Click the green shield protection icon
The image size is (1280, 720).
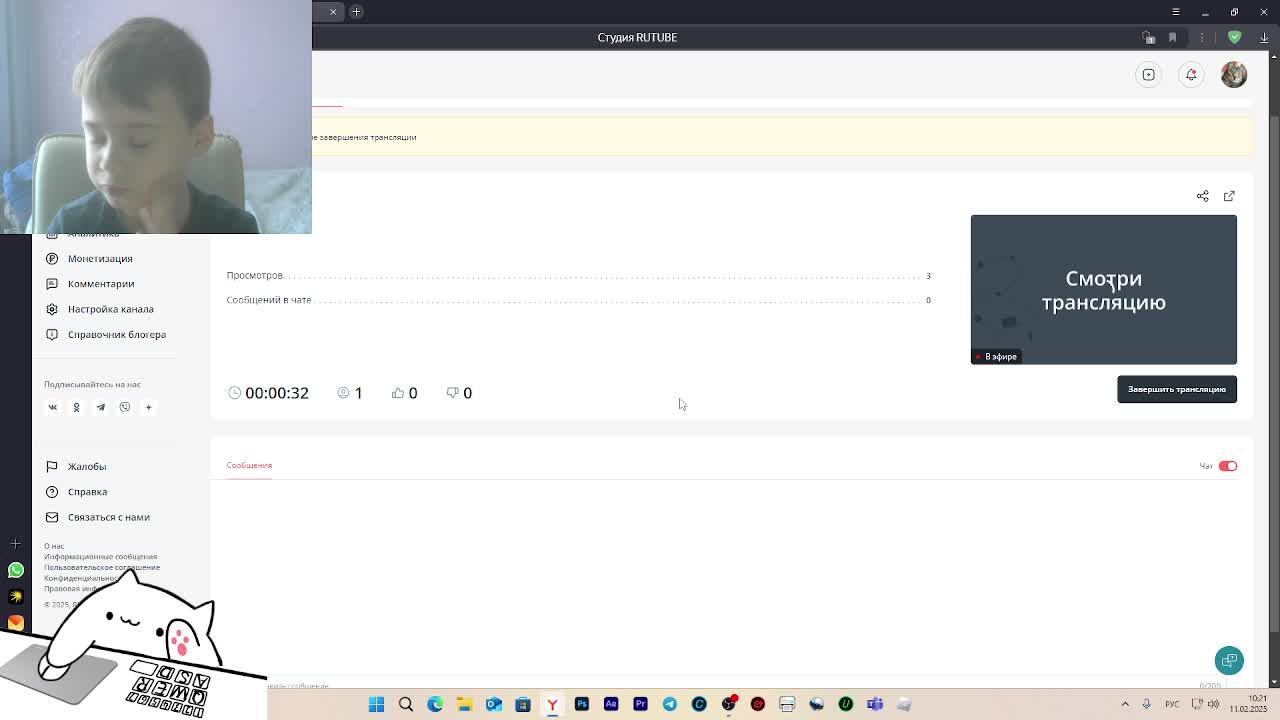(x=1235, y=37)
